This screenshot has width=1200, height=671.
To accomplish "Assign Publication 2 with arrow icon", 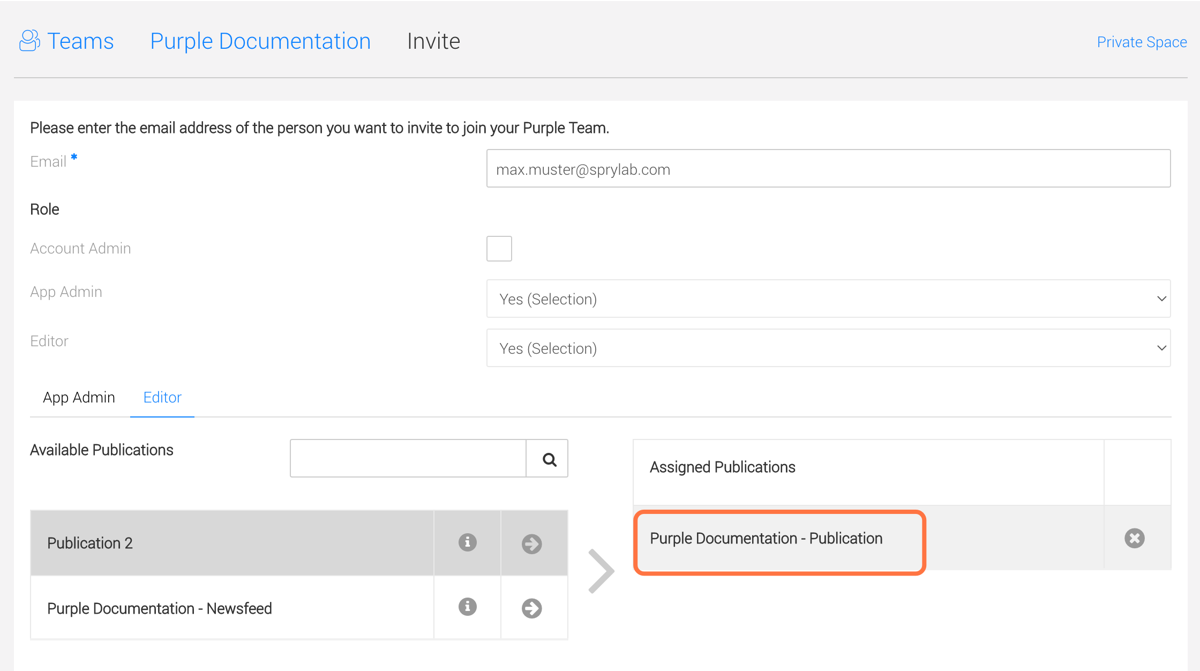I will click(532, 544).
